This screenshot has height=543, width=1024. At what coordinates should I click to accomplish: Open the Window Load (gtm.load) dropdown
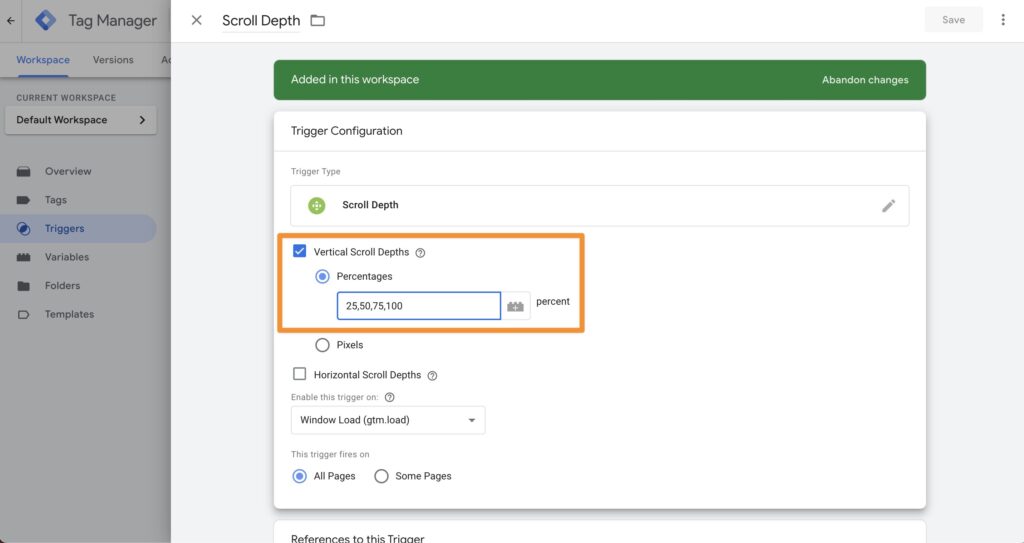(388, 420)
